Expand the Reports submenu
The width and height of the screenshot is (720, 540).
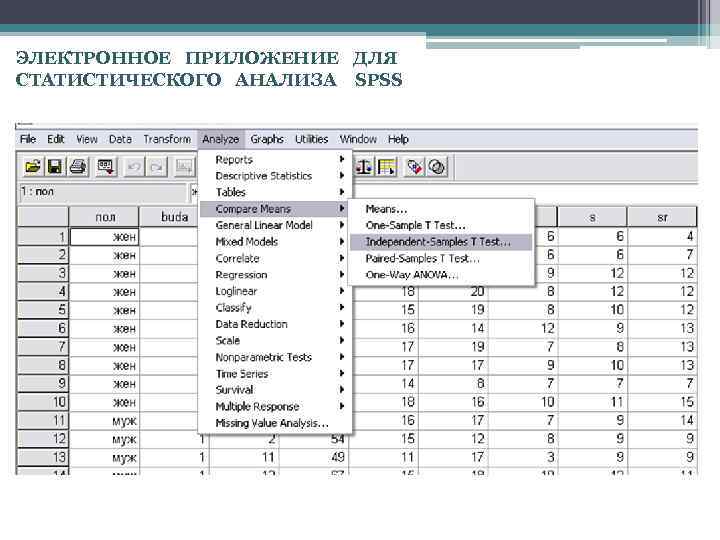coord(275,159)
